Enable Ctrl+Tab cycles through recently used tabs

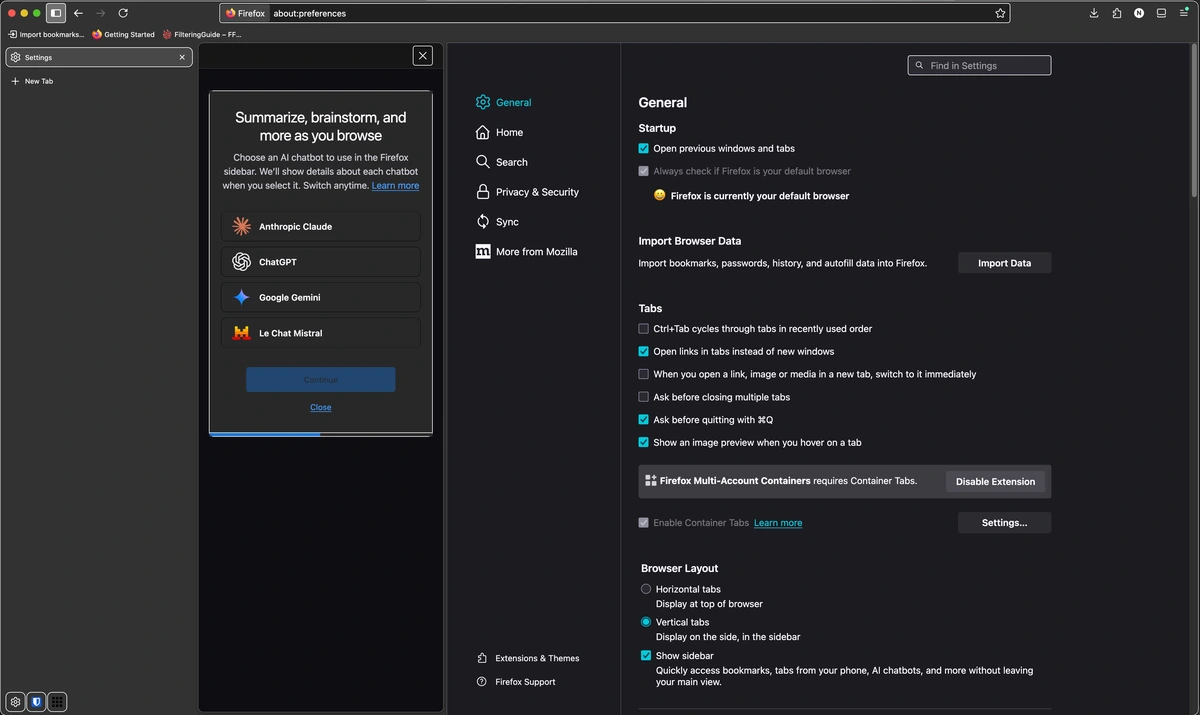pyautogui.click(x=643, y=328)
